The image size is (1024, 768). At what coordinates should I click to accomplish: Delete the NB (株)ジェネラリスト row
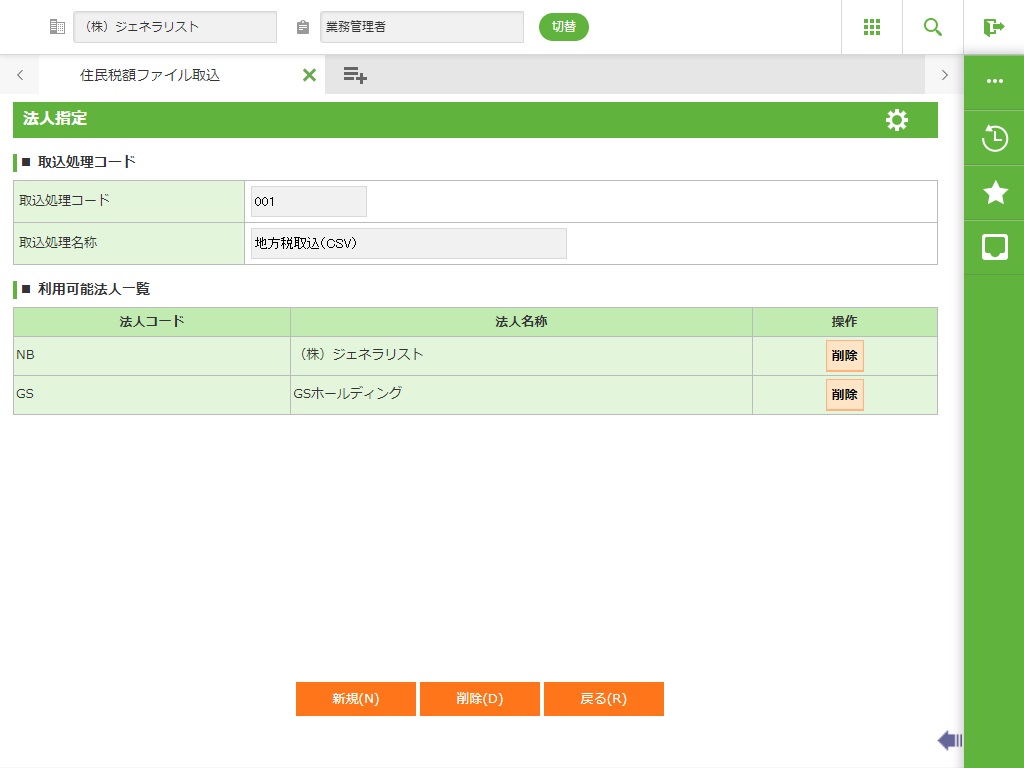(844, 356)
